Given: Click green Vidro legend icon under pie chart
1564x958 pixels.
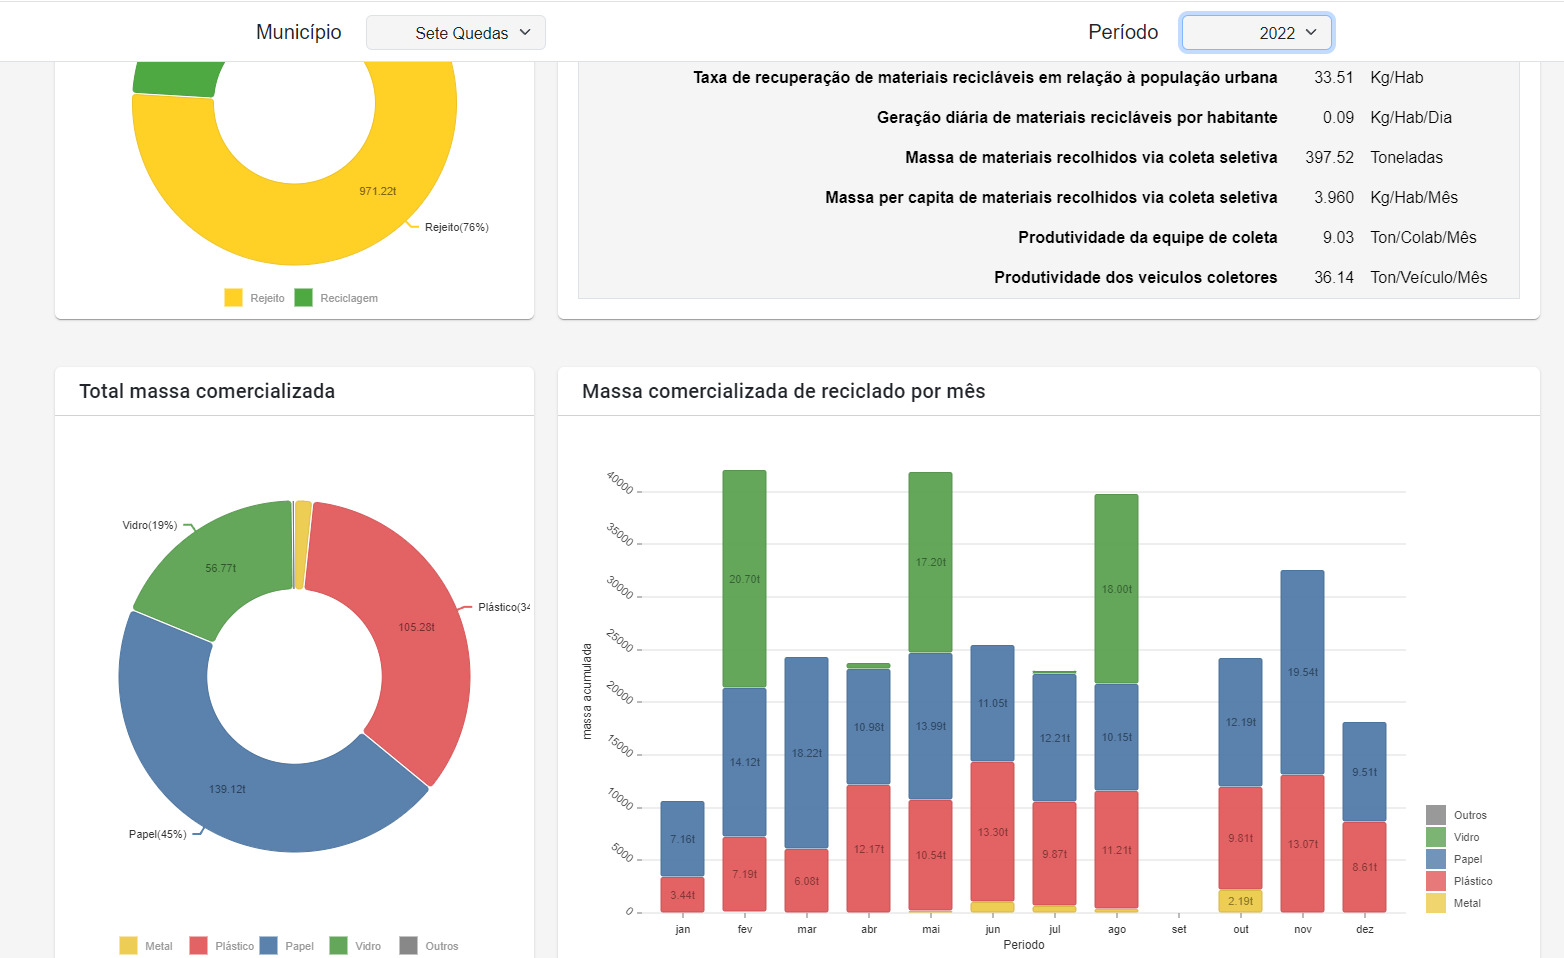Looking at the screenshot, I should click(x=339, y=946).
